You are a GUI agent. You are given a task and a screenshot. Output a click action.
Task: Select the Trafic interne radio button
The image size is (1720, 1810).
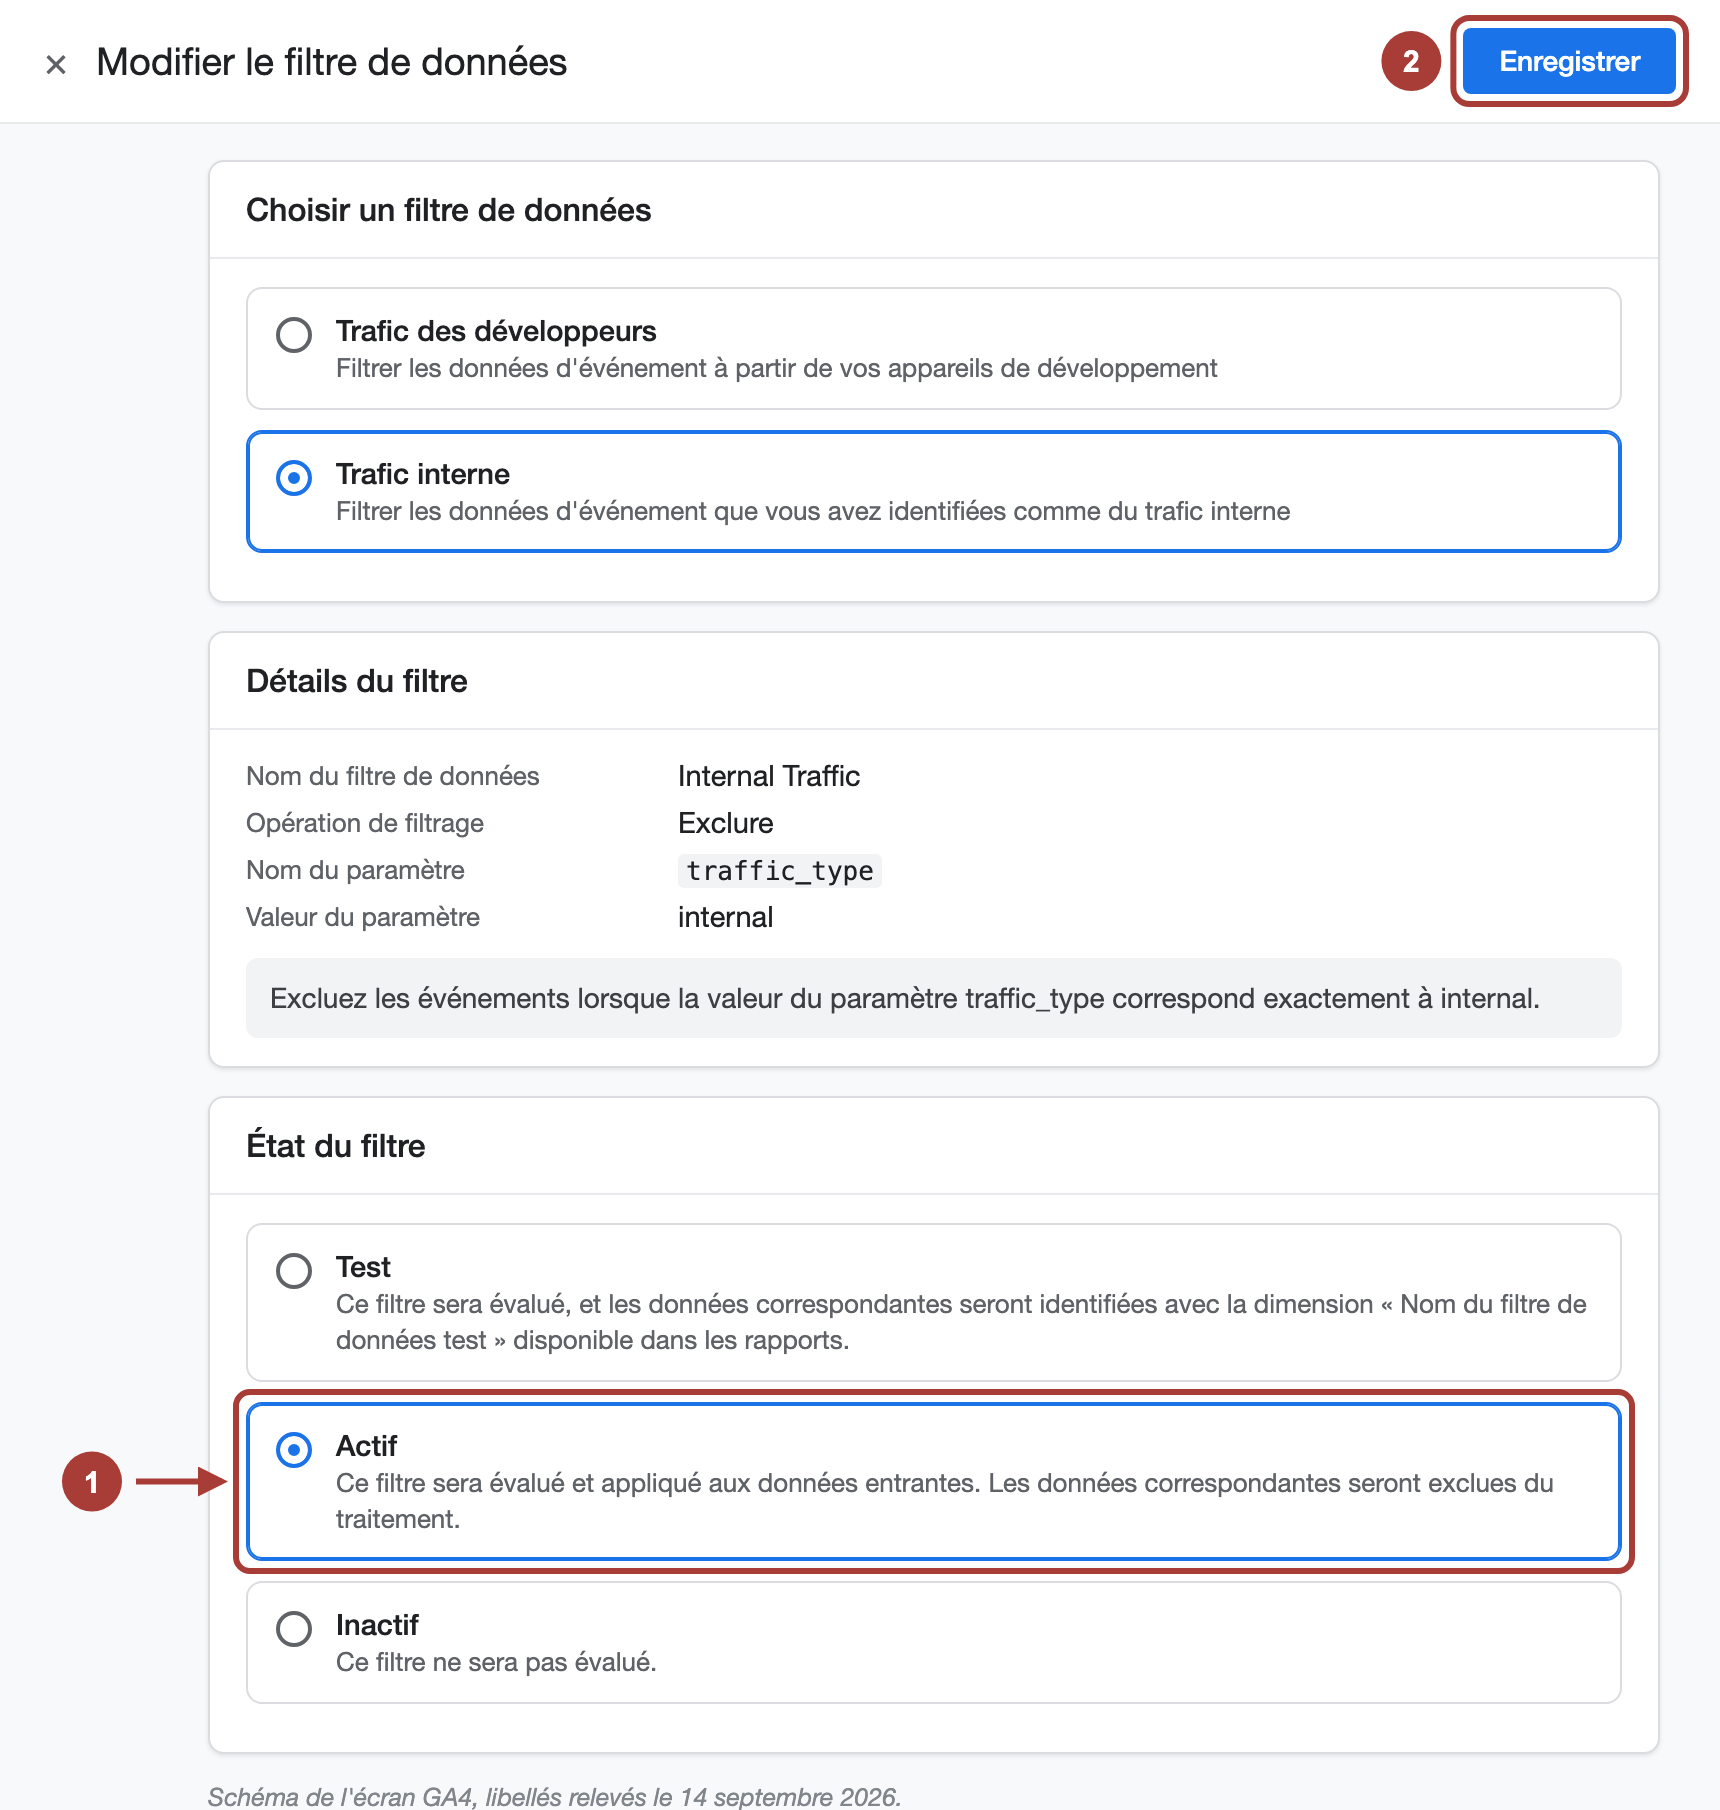(x=294, y=478)
